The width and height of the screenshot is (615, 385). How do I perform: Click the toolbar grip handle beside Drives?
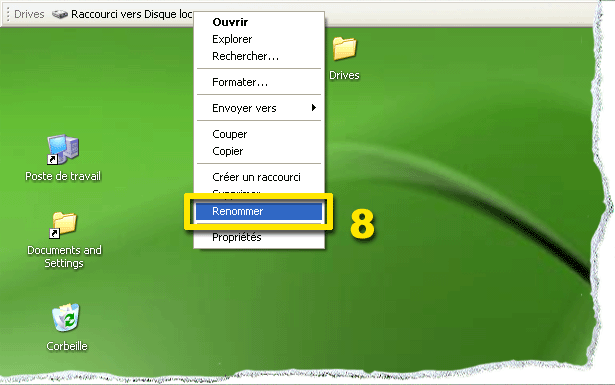click(x=8, y=14)
